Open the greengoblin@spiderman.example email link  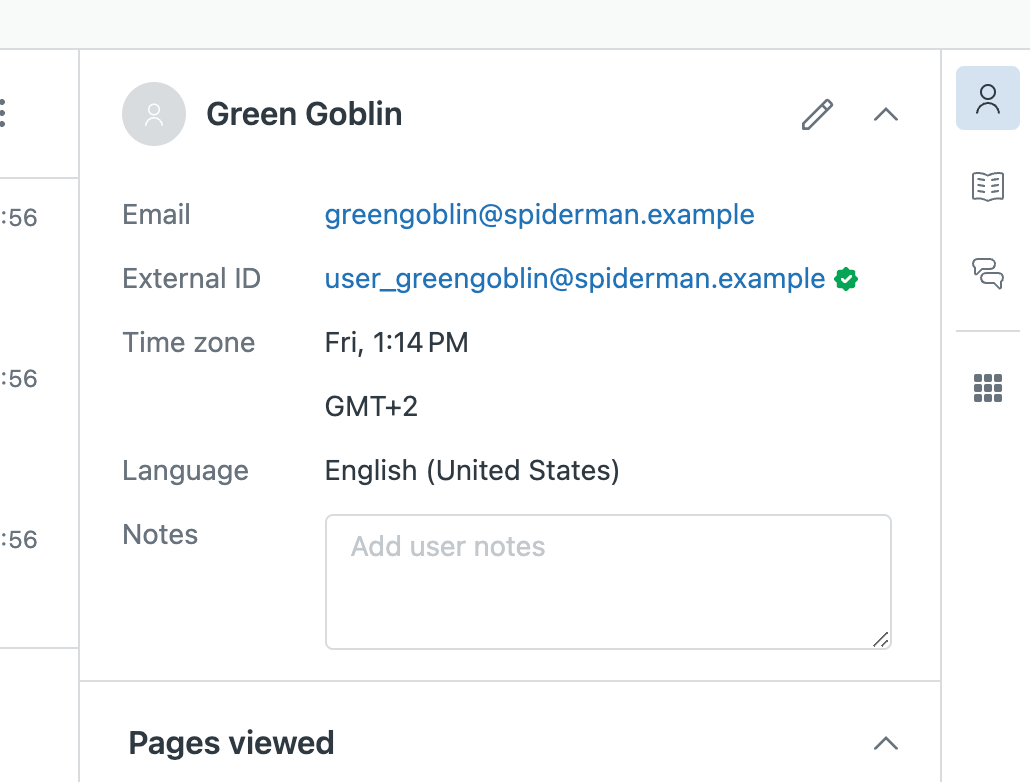[539, 215]
